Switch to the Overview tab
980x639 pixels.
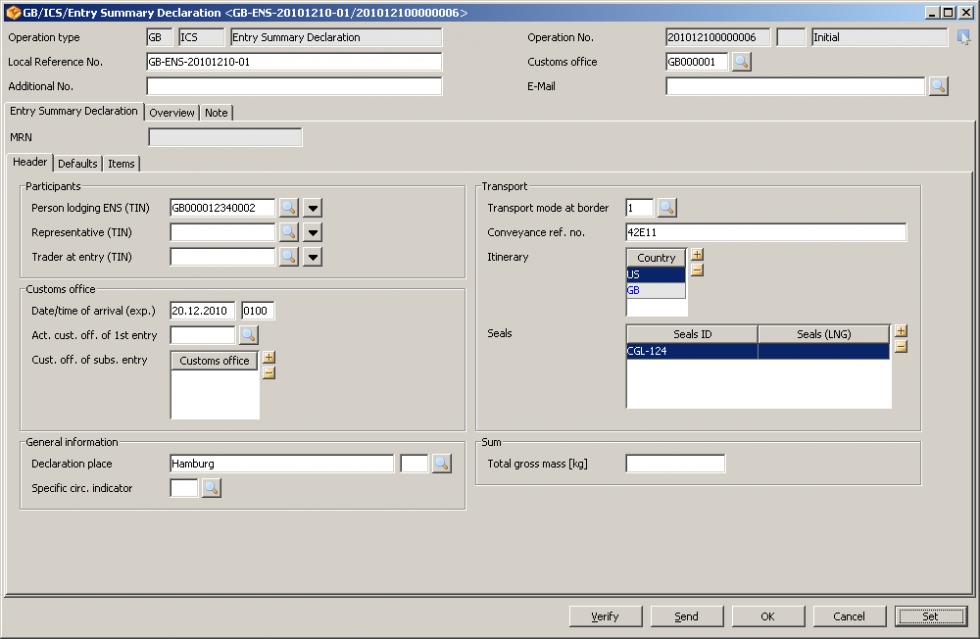tap(172, 113)
